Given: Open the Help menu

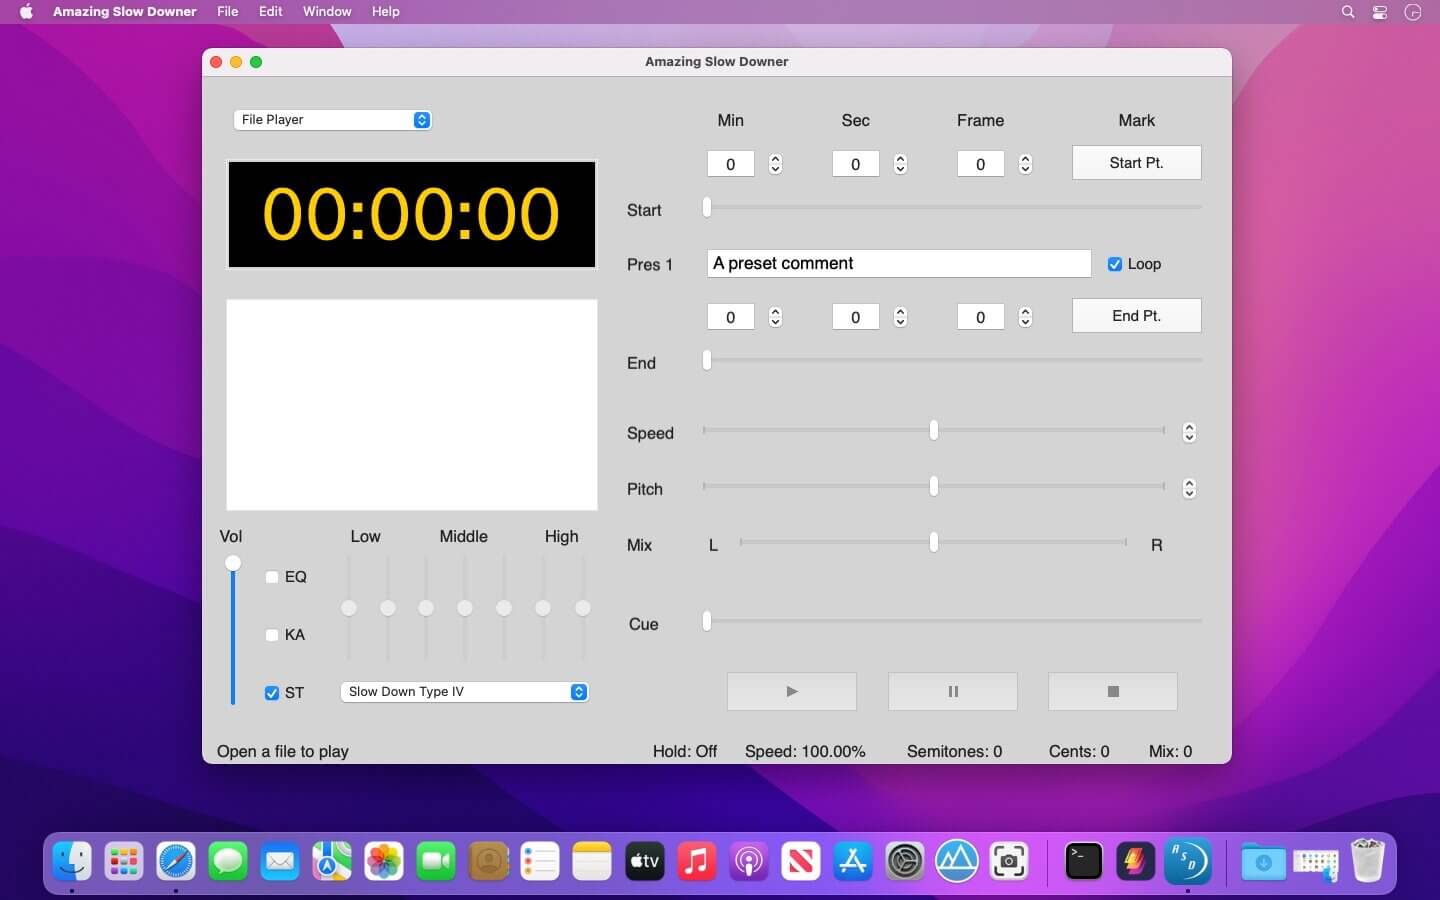Looking at the screenshot, I should pos(385,12).
